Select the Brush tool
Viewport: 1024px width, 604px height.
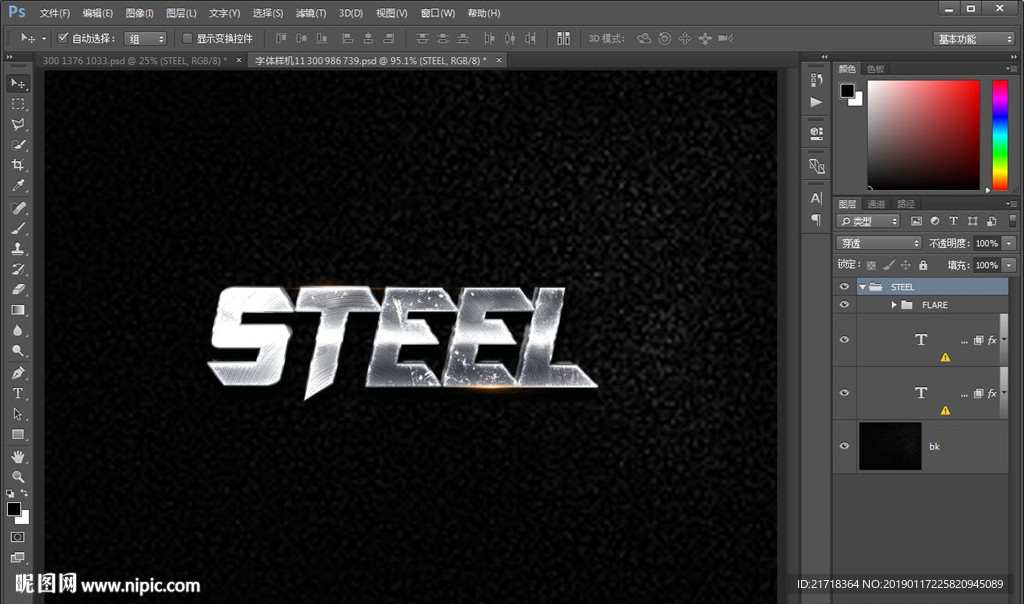tap(18, 228)
